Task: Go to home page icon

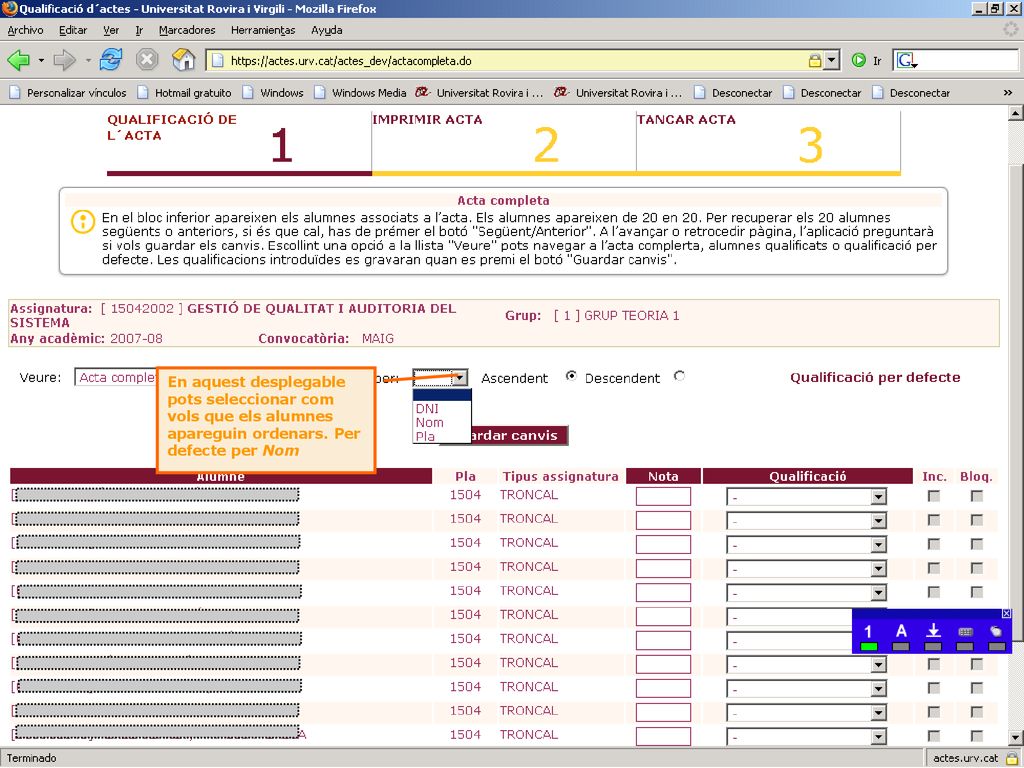Action: tap(184, 60)
